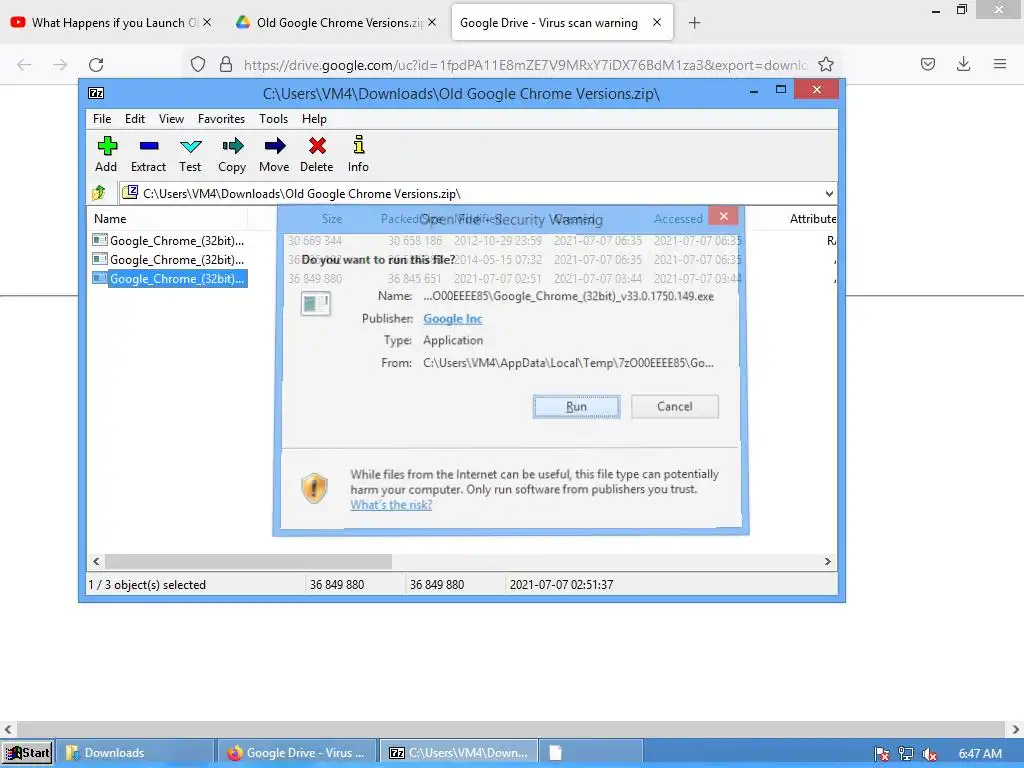1024x768 pixels.
Task: Switch to Google Drive Firefox taskbar button
Action: (x=298, y=753)
